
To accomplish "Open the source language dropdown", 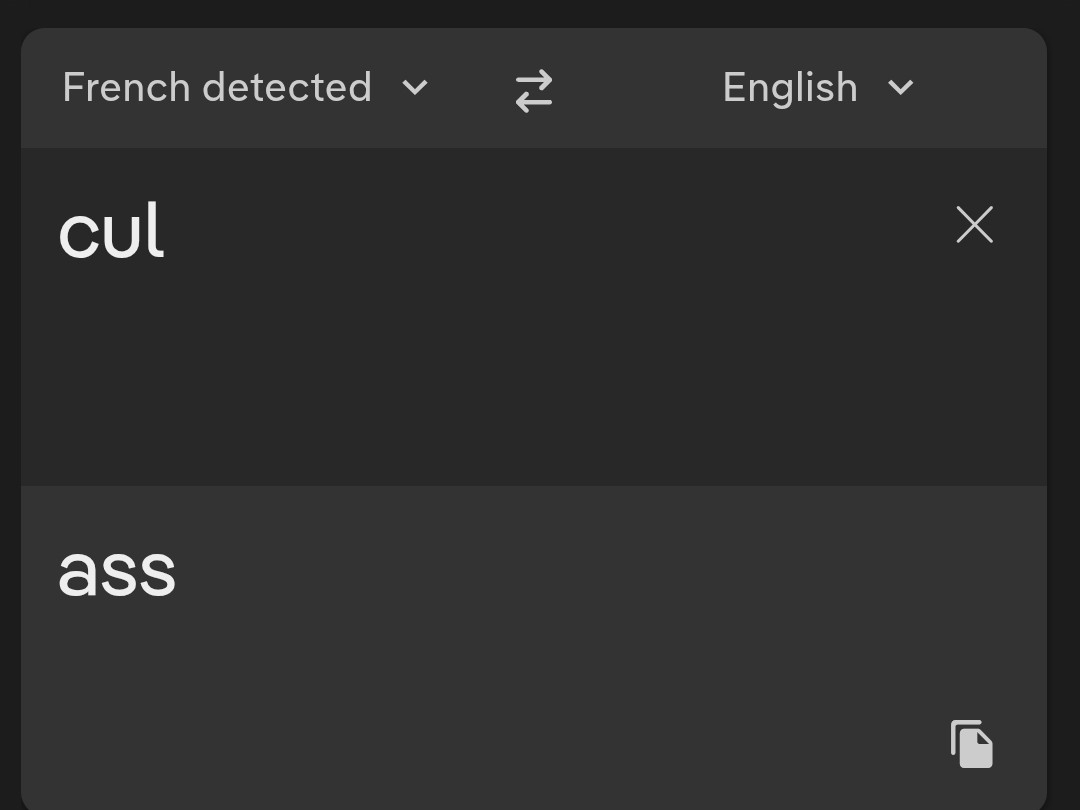I will tap(245, 88).
